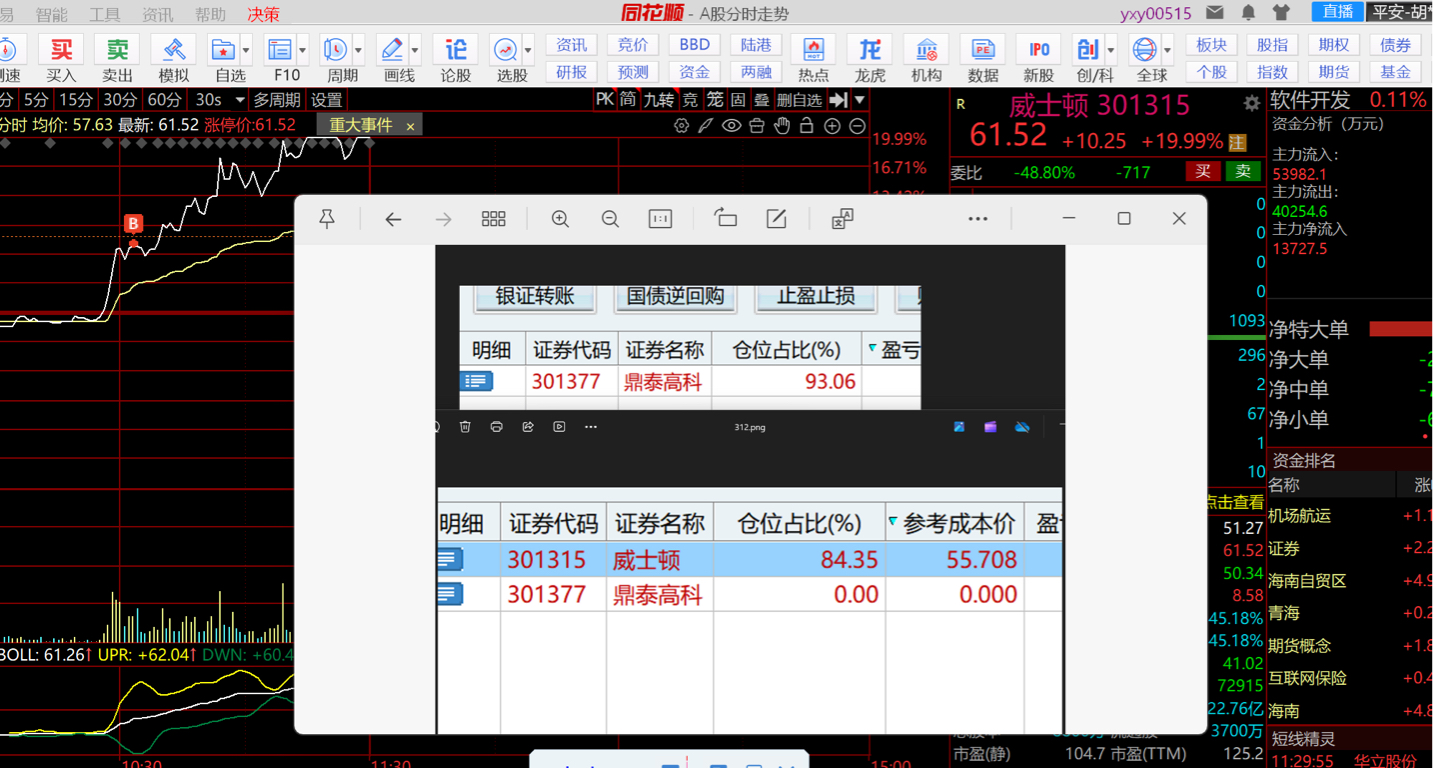Toggle the 固 fixed button on chart bar
Image resolution: width=1433 pixels, height=768 pixels.
click(x=738, y=99)
